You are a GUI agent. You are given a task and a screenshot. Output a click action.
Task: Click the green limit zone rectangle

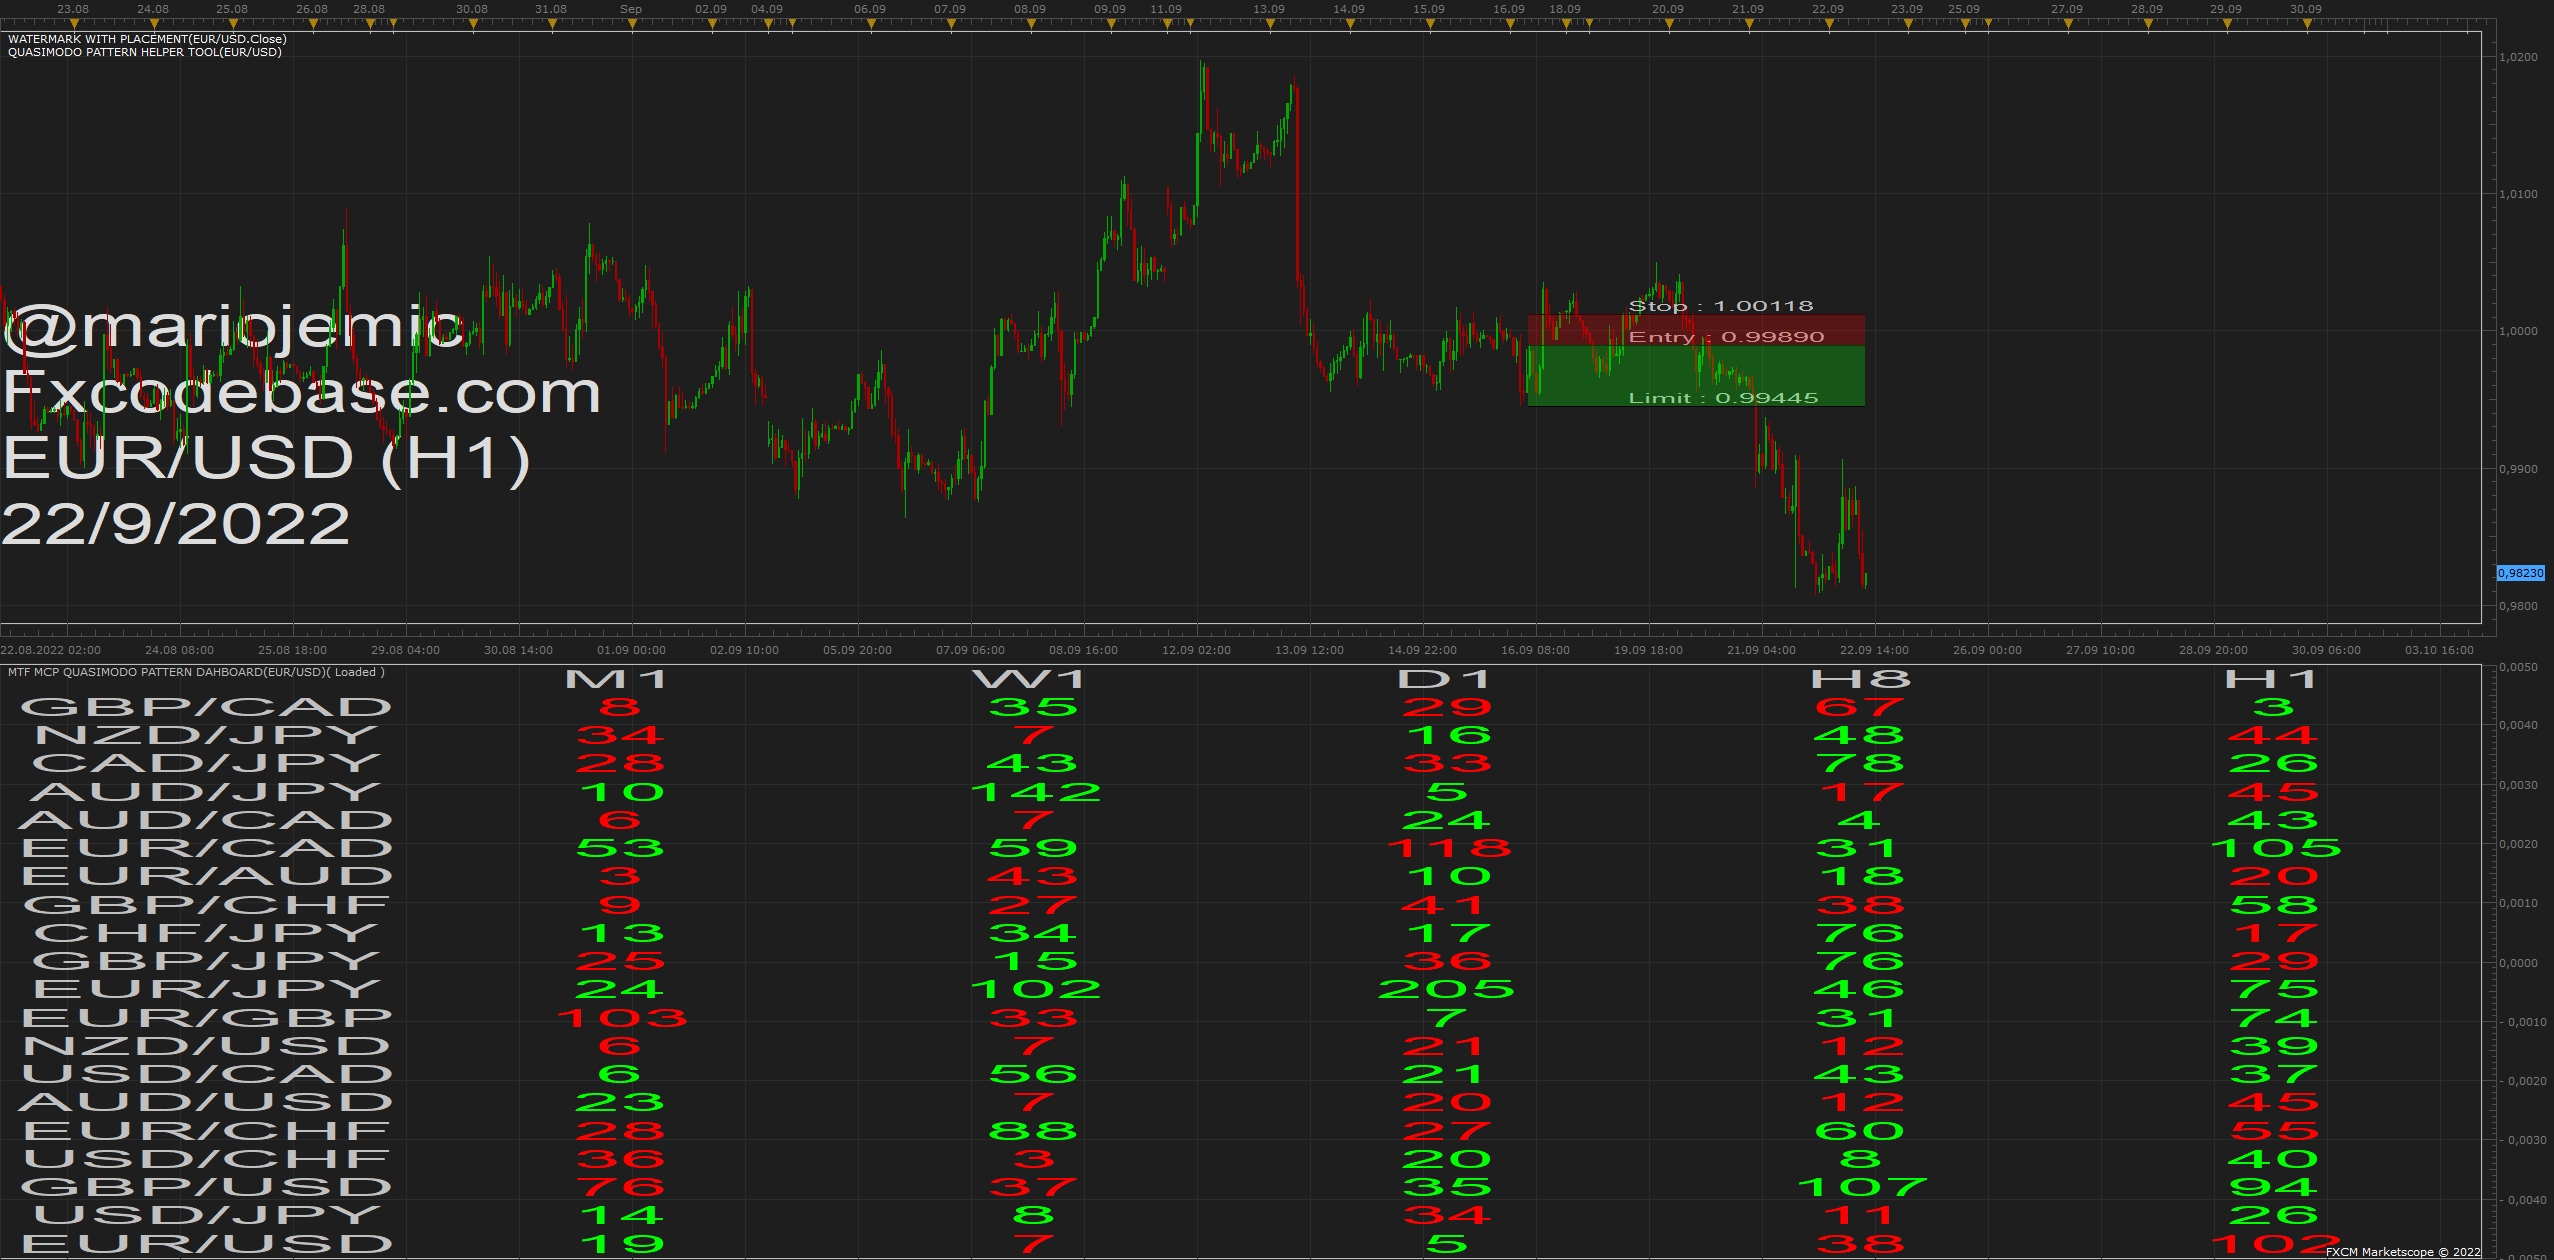[x=1696, y=376]
